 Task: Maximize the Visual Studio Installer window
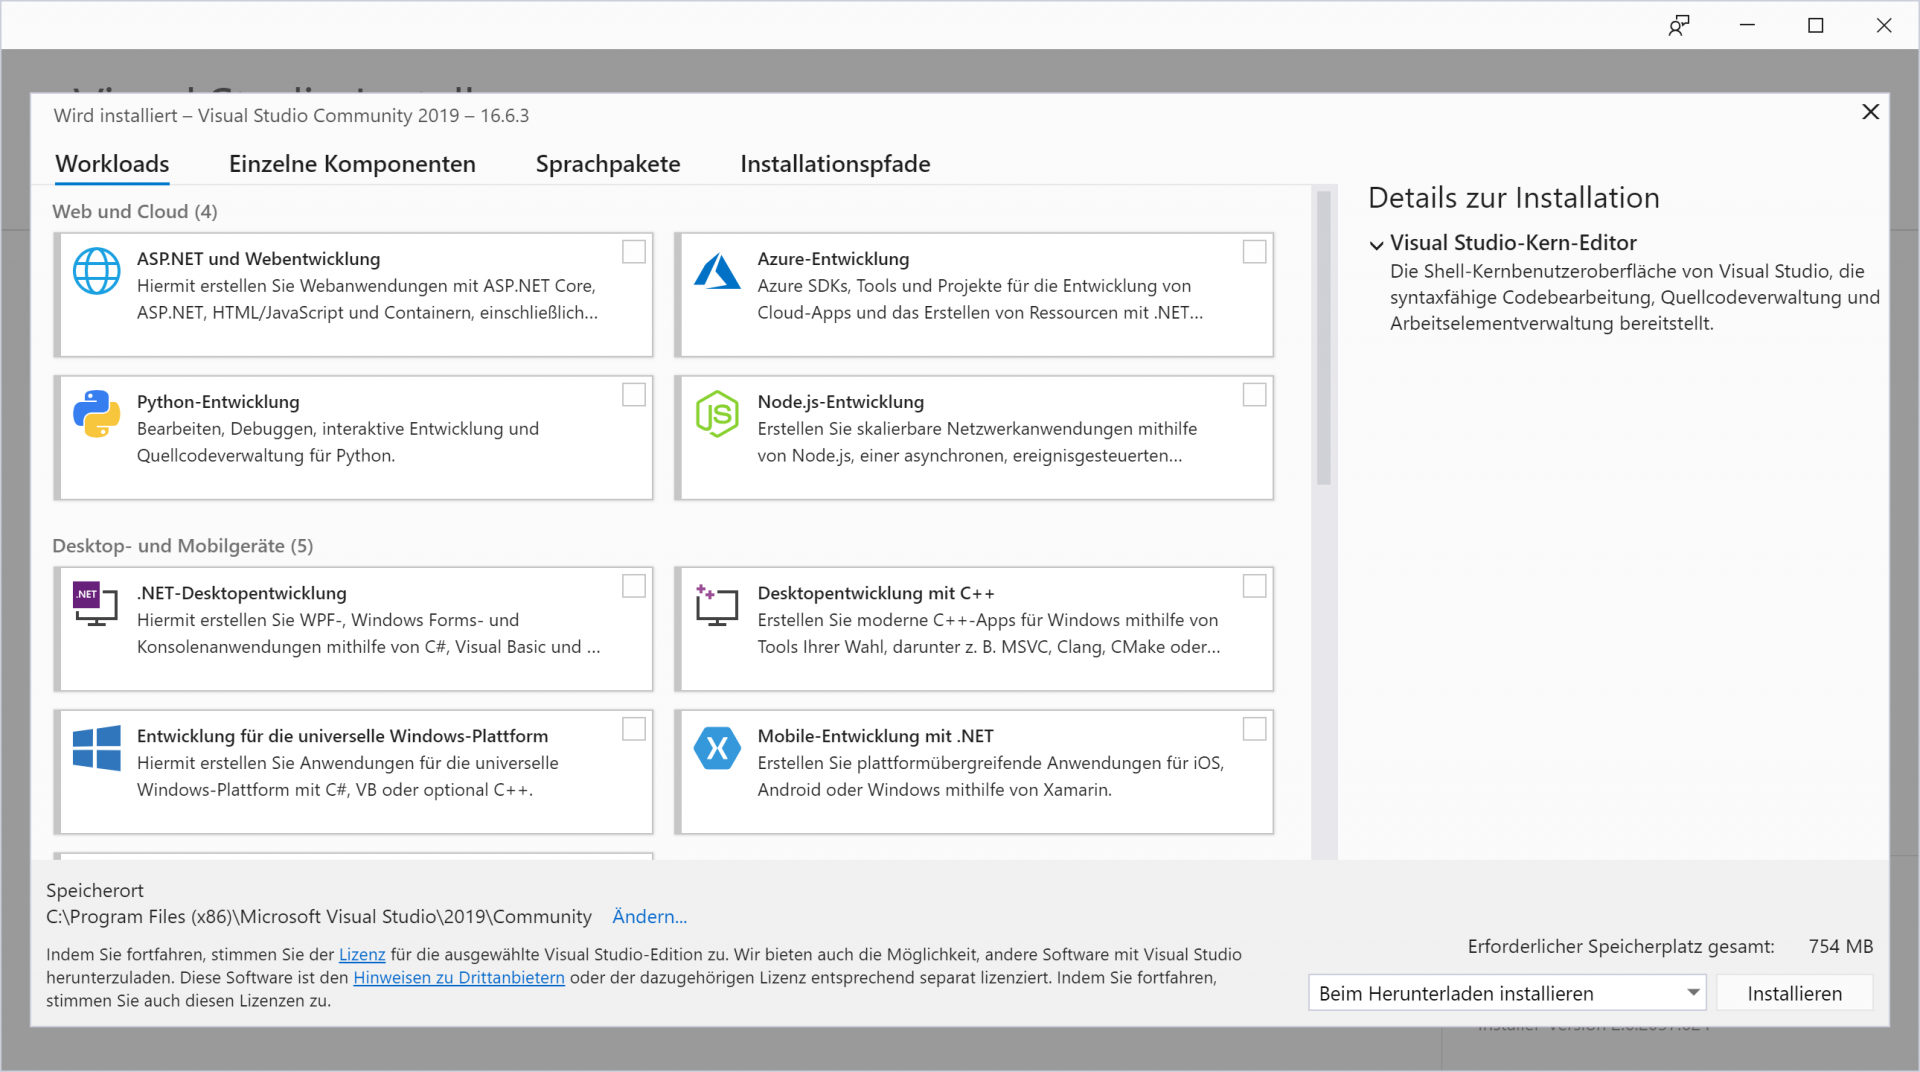[x=1815, y=25]
